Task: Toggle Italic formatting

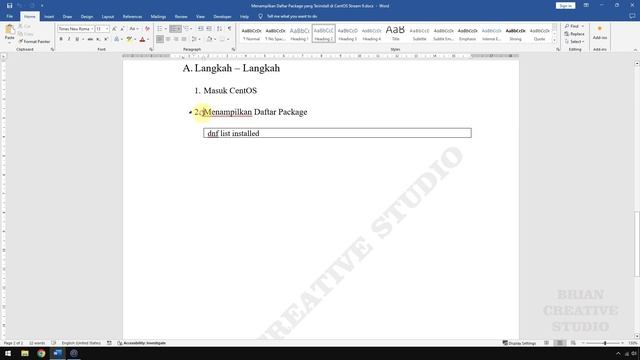Action: point(69,39)
